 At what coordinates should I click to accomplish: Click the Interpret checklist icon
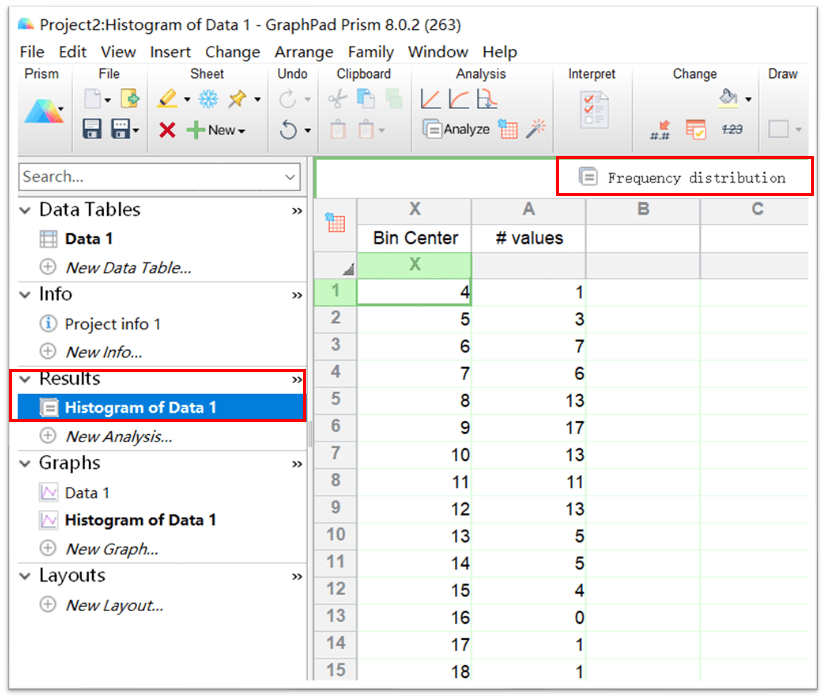(594, 108)
